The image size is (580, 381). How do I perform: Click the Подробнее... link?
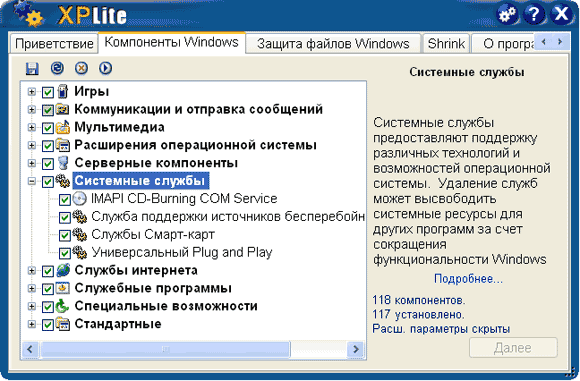468,279
